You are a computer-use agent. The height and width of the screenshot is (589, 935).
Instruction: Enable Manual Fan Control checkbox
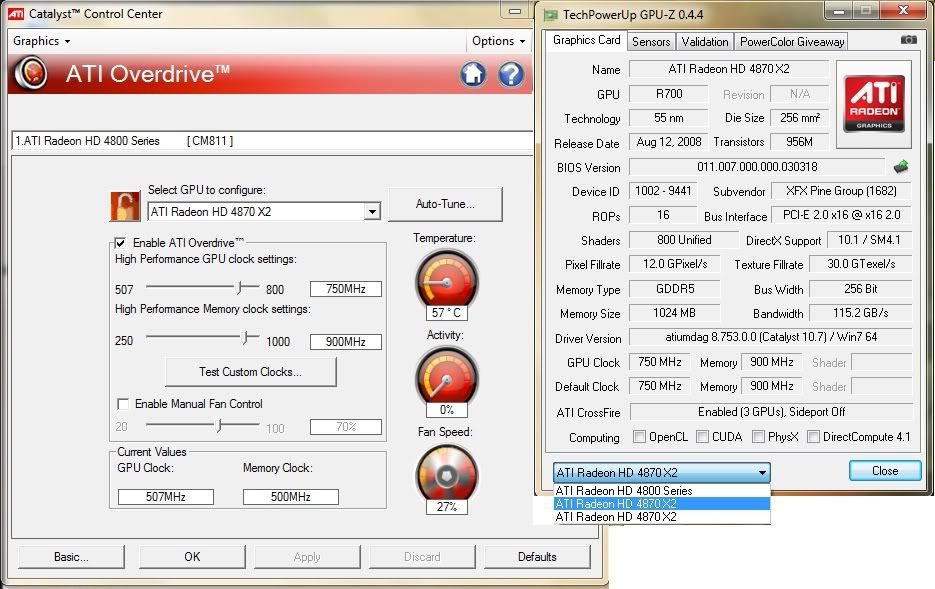(123, 404)
